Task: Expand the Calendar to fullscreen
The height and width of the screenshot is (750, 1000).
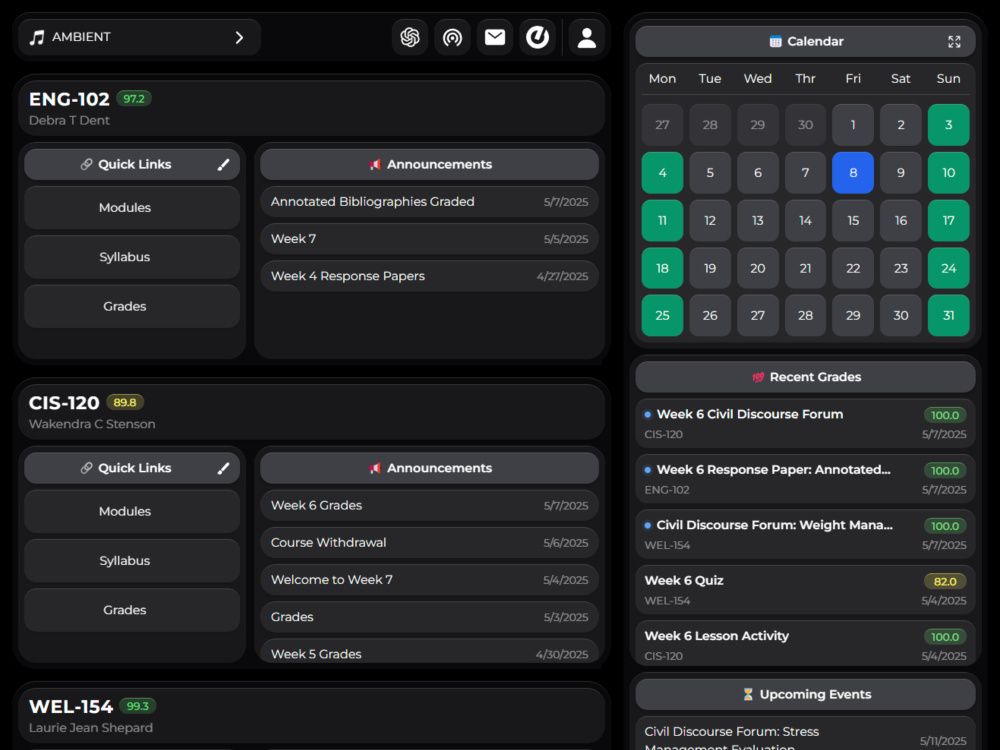Action: click(x=954, y=41)
